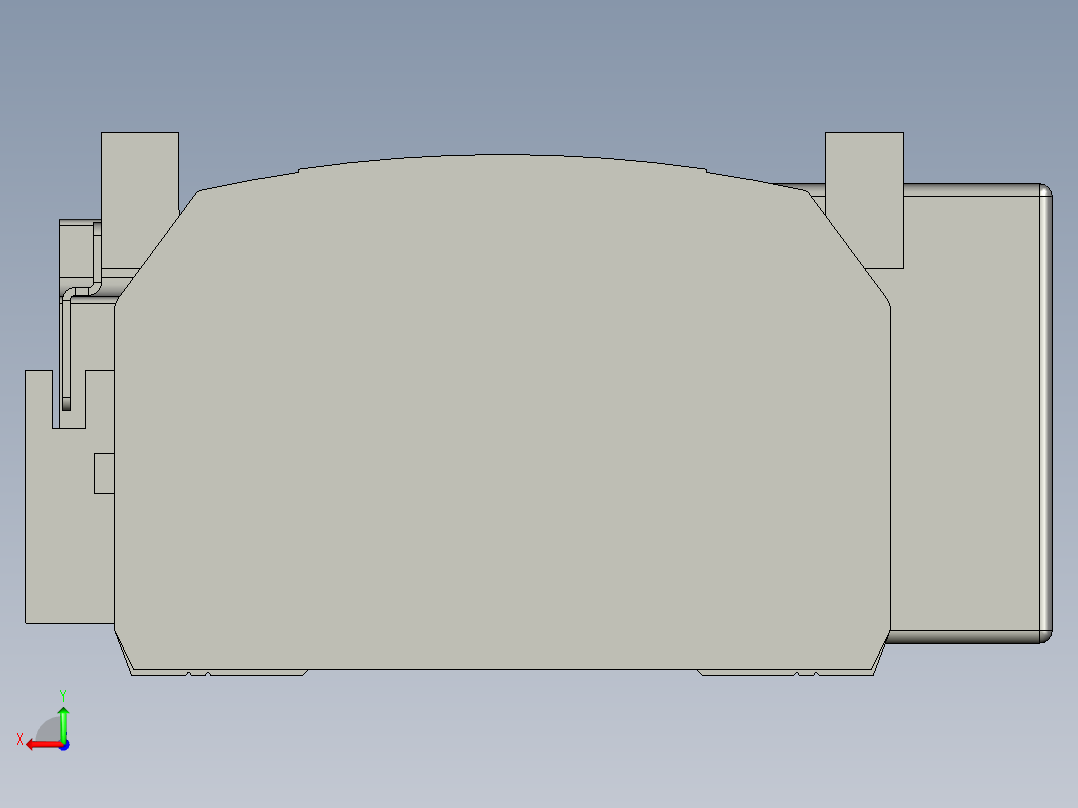Select the large central front face of the model
Image resolution: width=1078 pixels, height=808 pixels.
tap(502, 413)
